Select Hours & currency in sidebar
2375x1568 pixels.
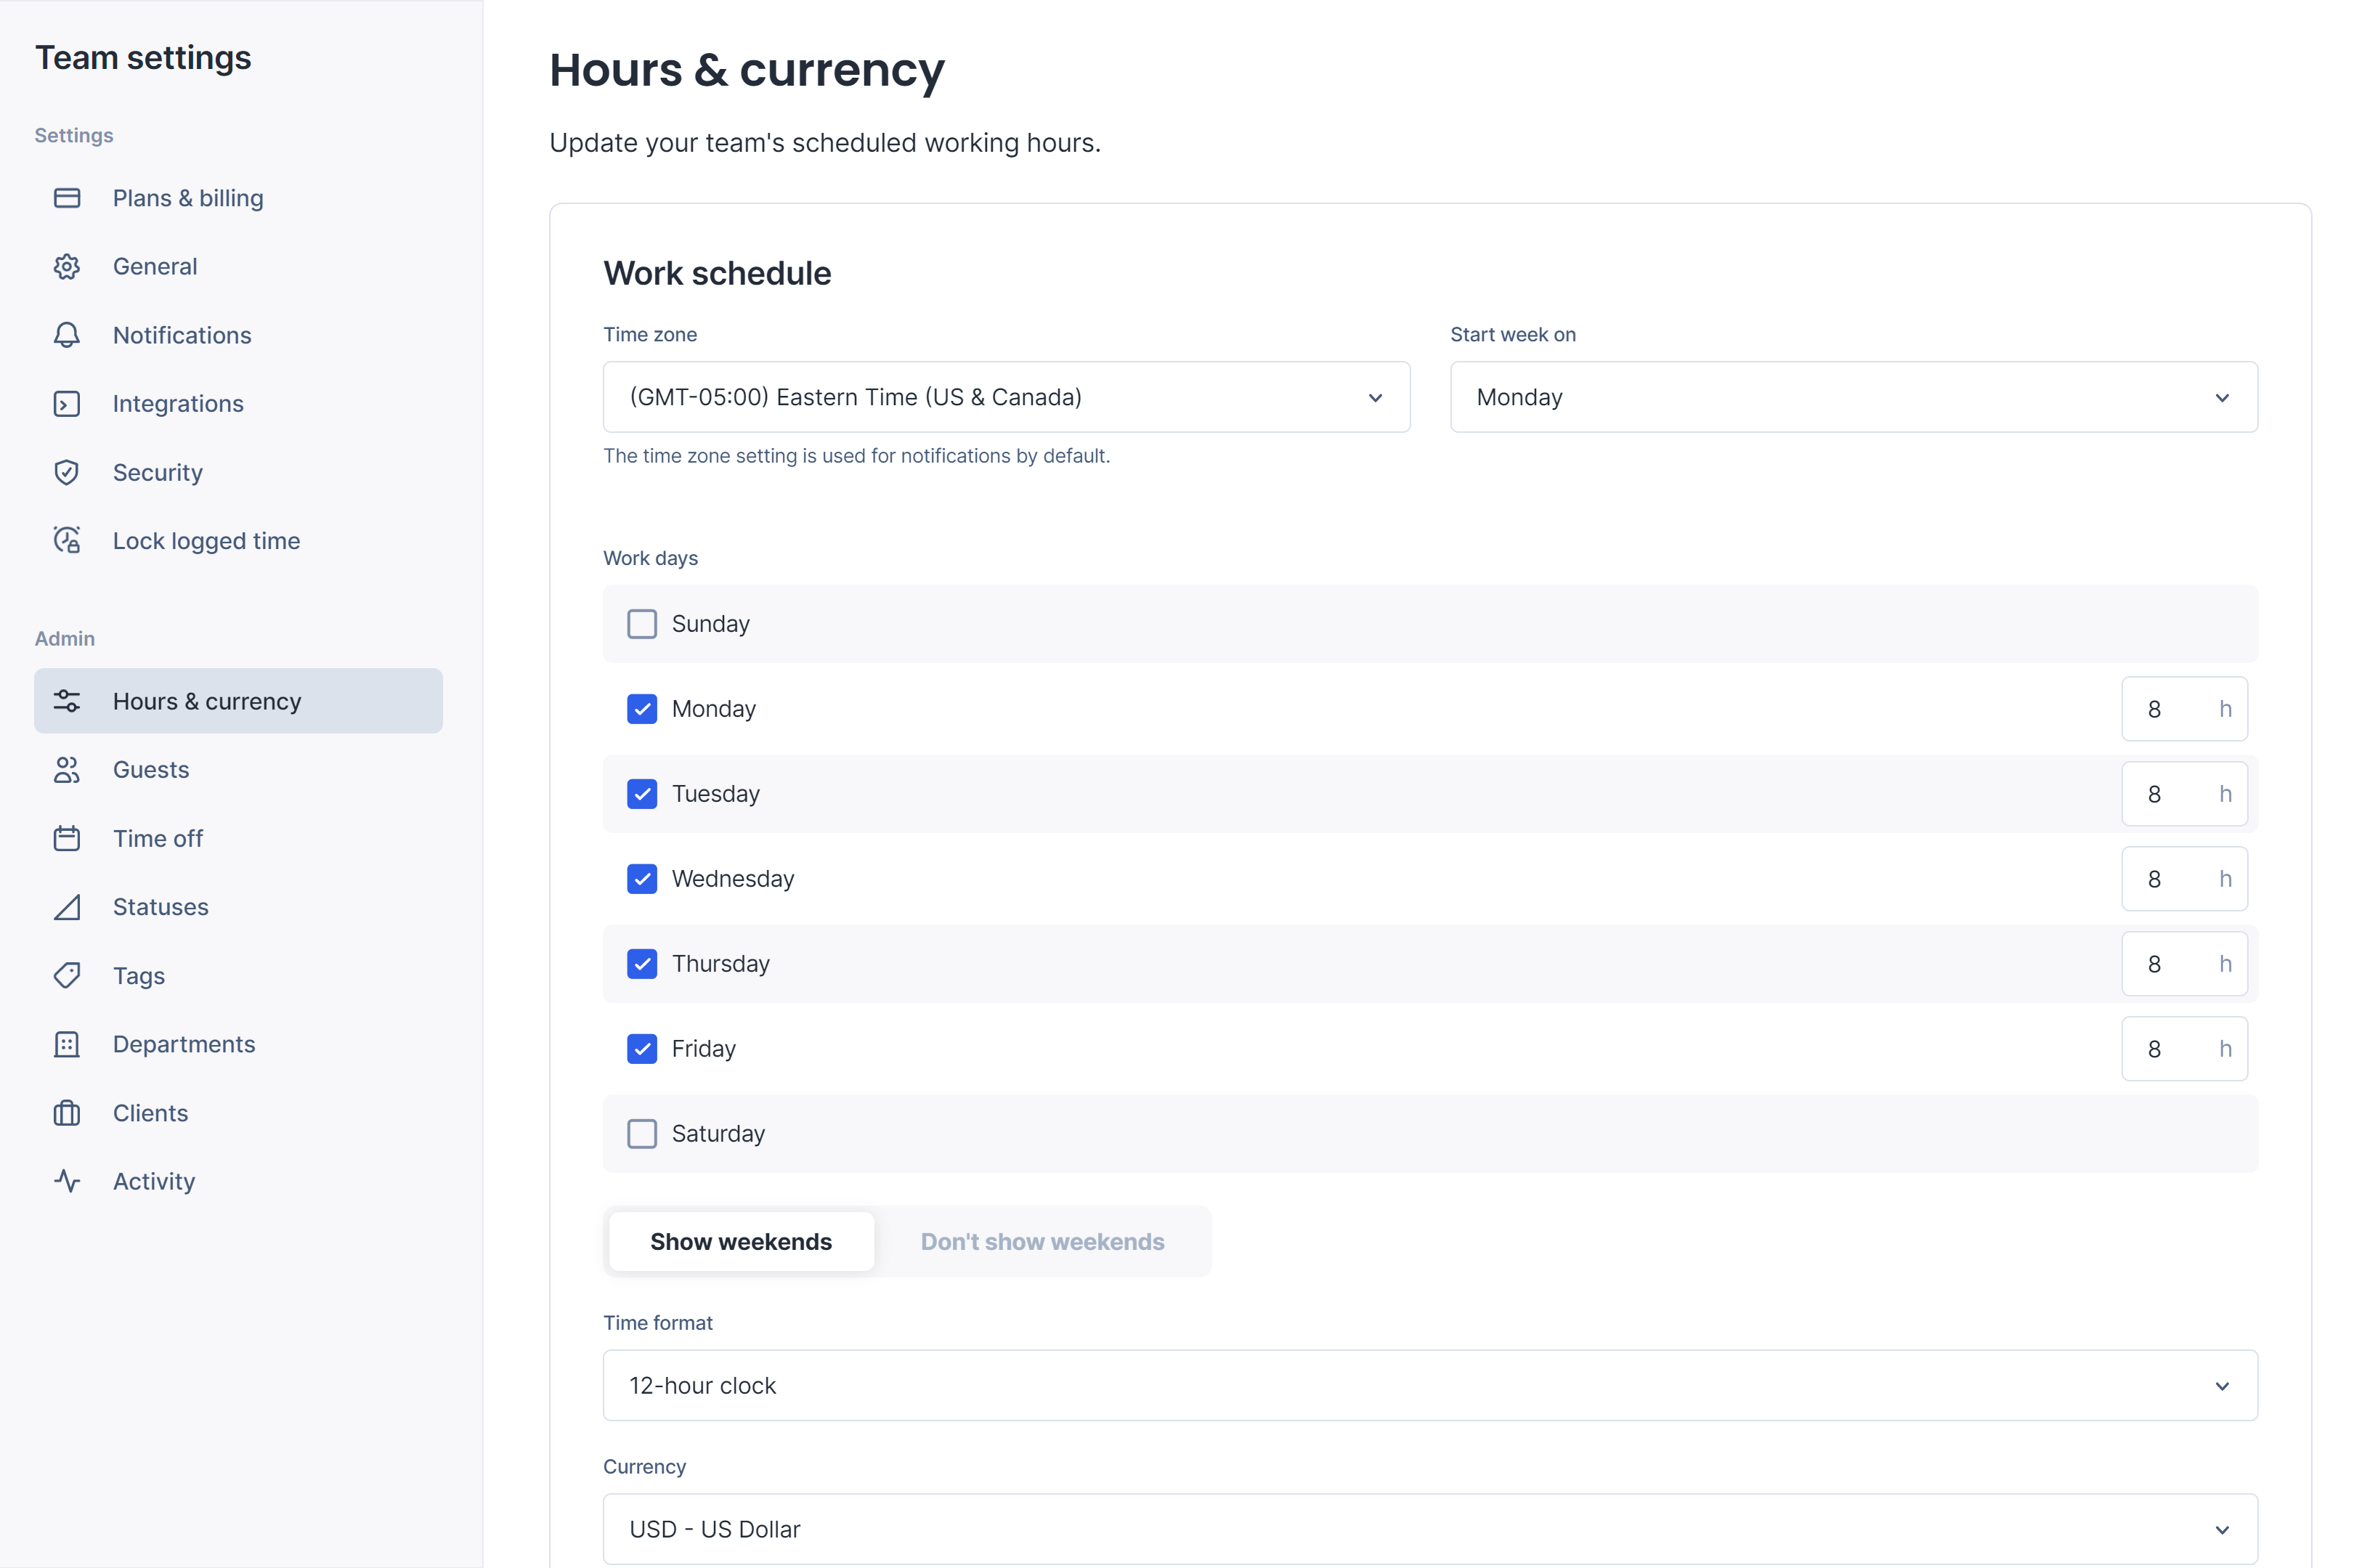tap(238, 701)
